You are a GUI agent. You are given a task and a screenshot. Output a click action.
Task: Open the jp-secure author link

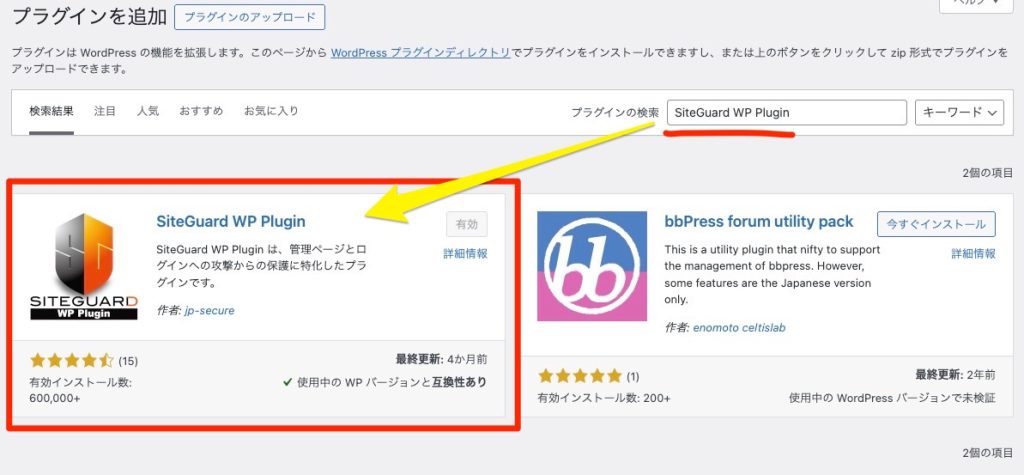(209, 310)
